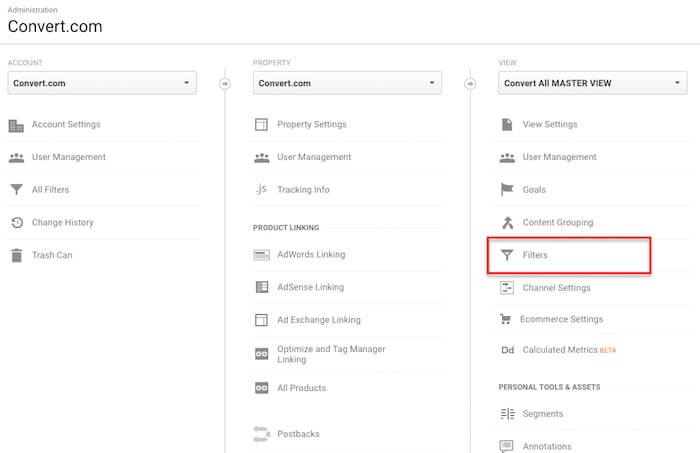Click the Content Grouping icon
Viewport: 700px width, 453px height.
point(506,223)
